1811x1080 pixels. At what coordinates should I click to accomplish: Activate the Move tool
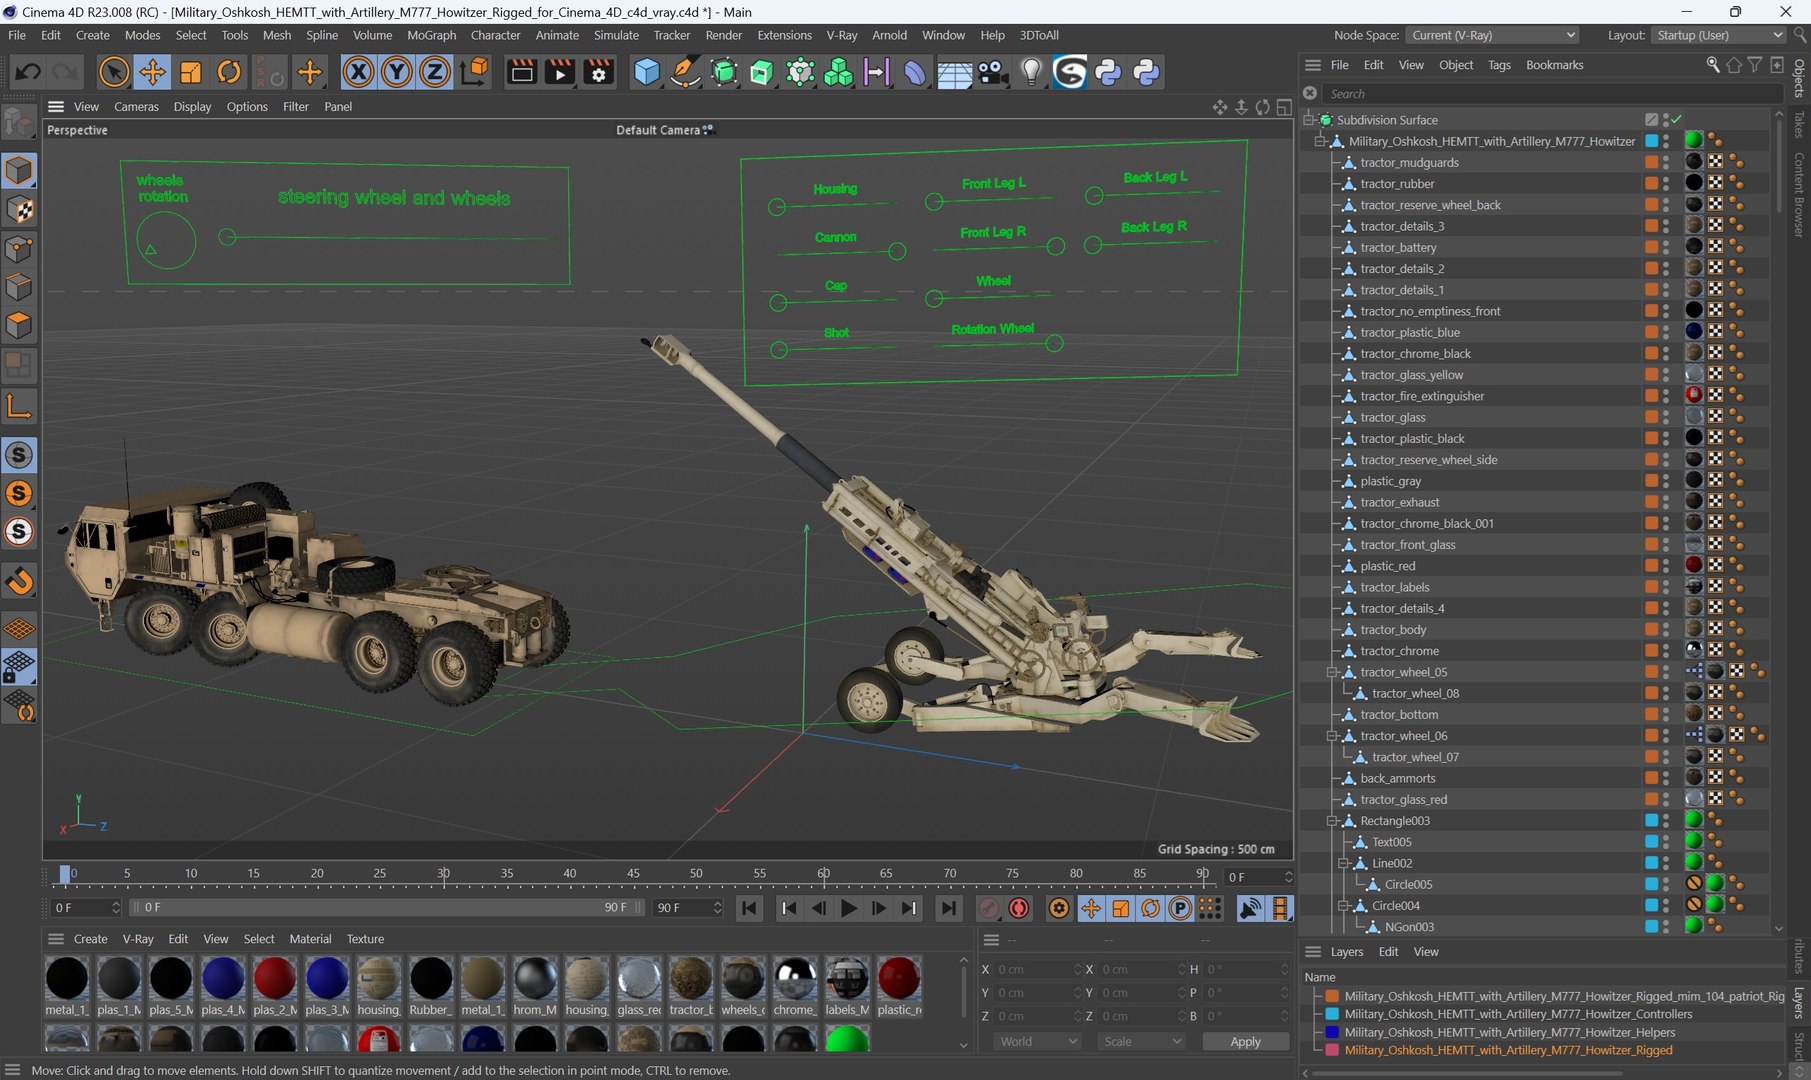[x=152, y=72]
